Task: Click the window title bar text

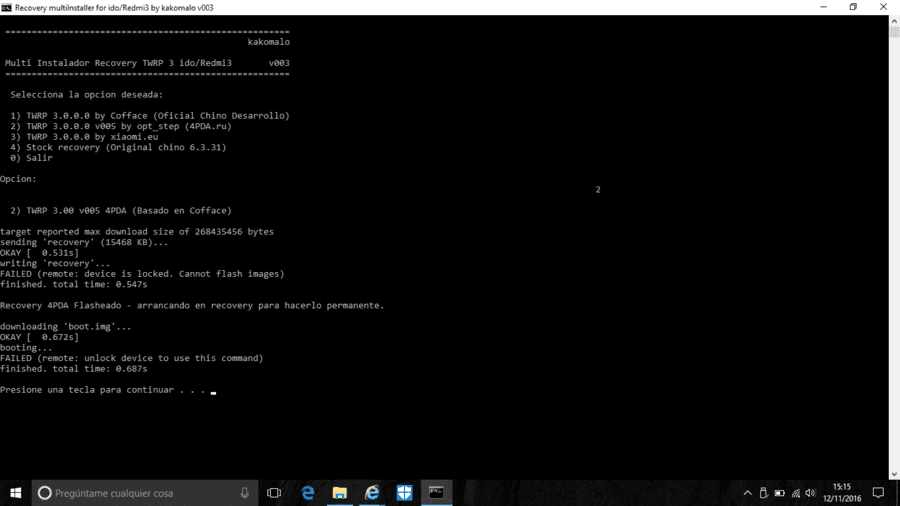Action: [114, 7]
